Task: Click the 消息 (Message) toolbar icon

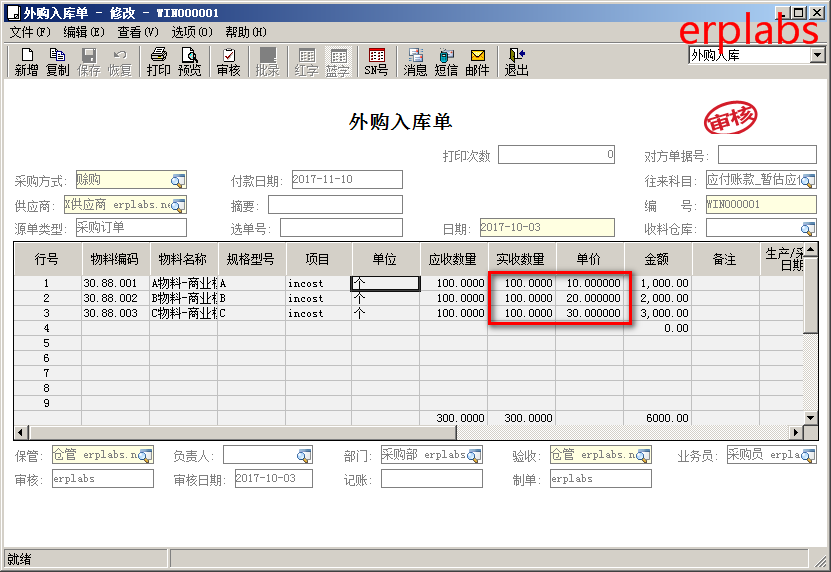Action: (x=415, y=61)
